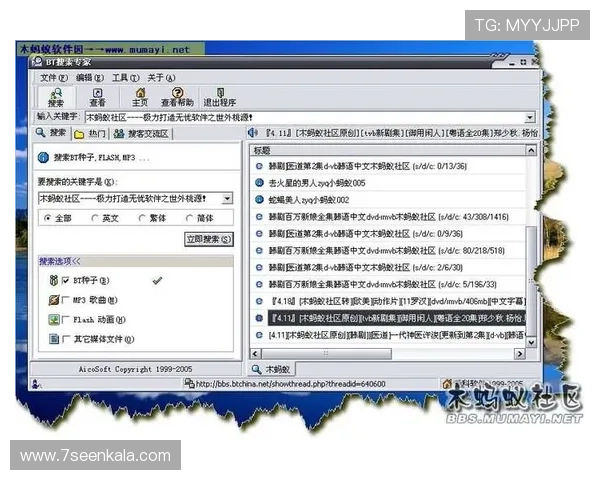Switch to the 热门 tab

91,134
